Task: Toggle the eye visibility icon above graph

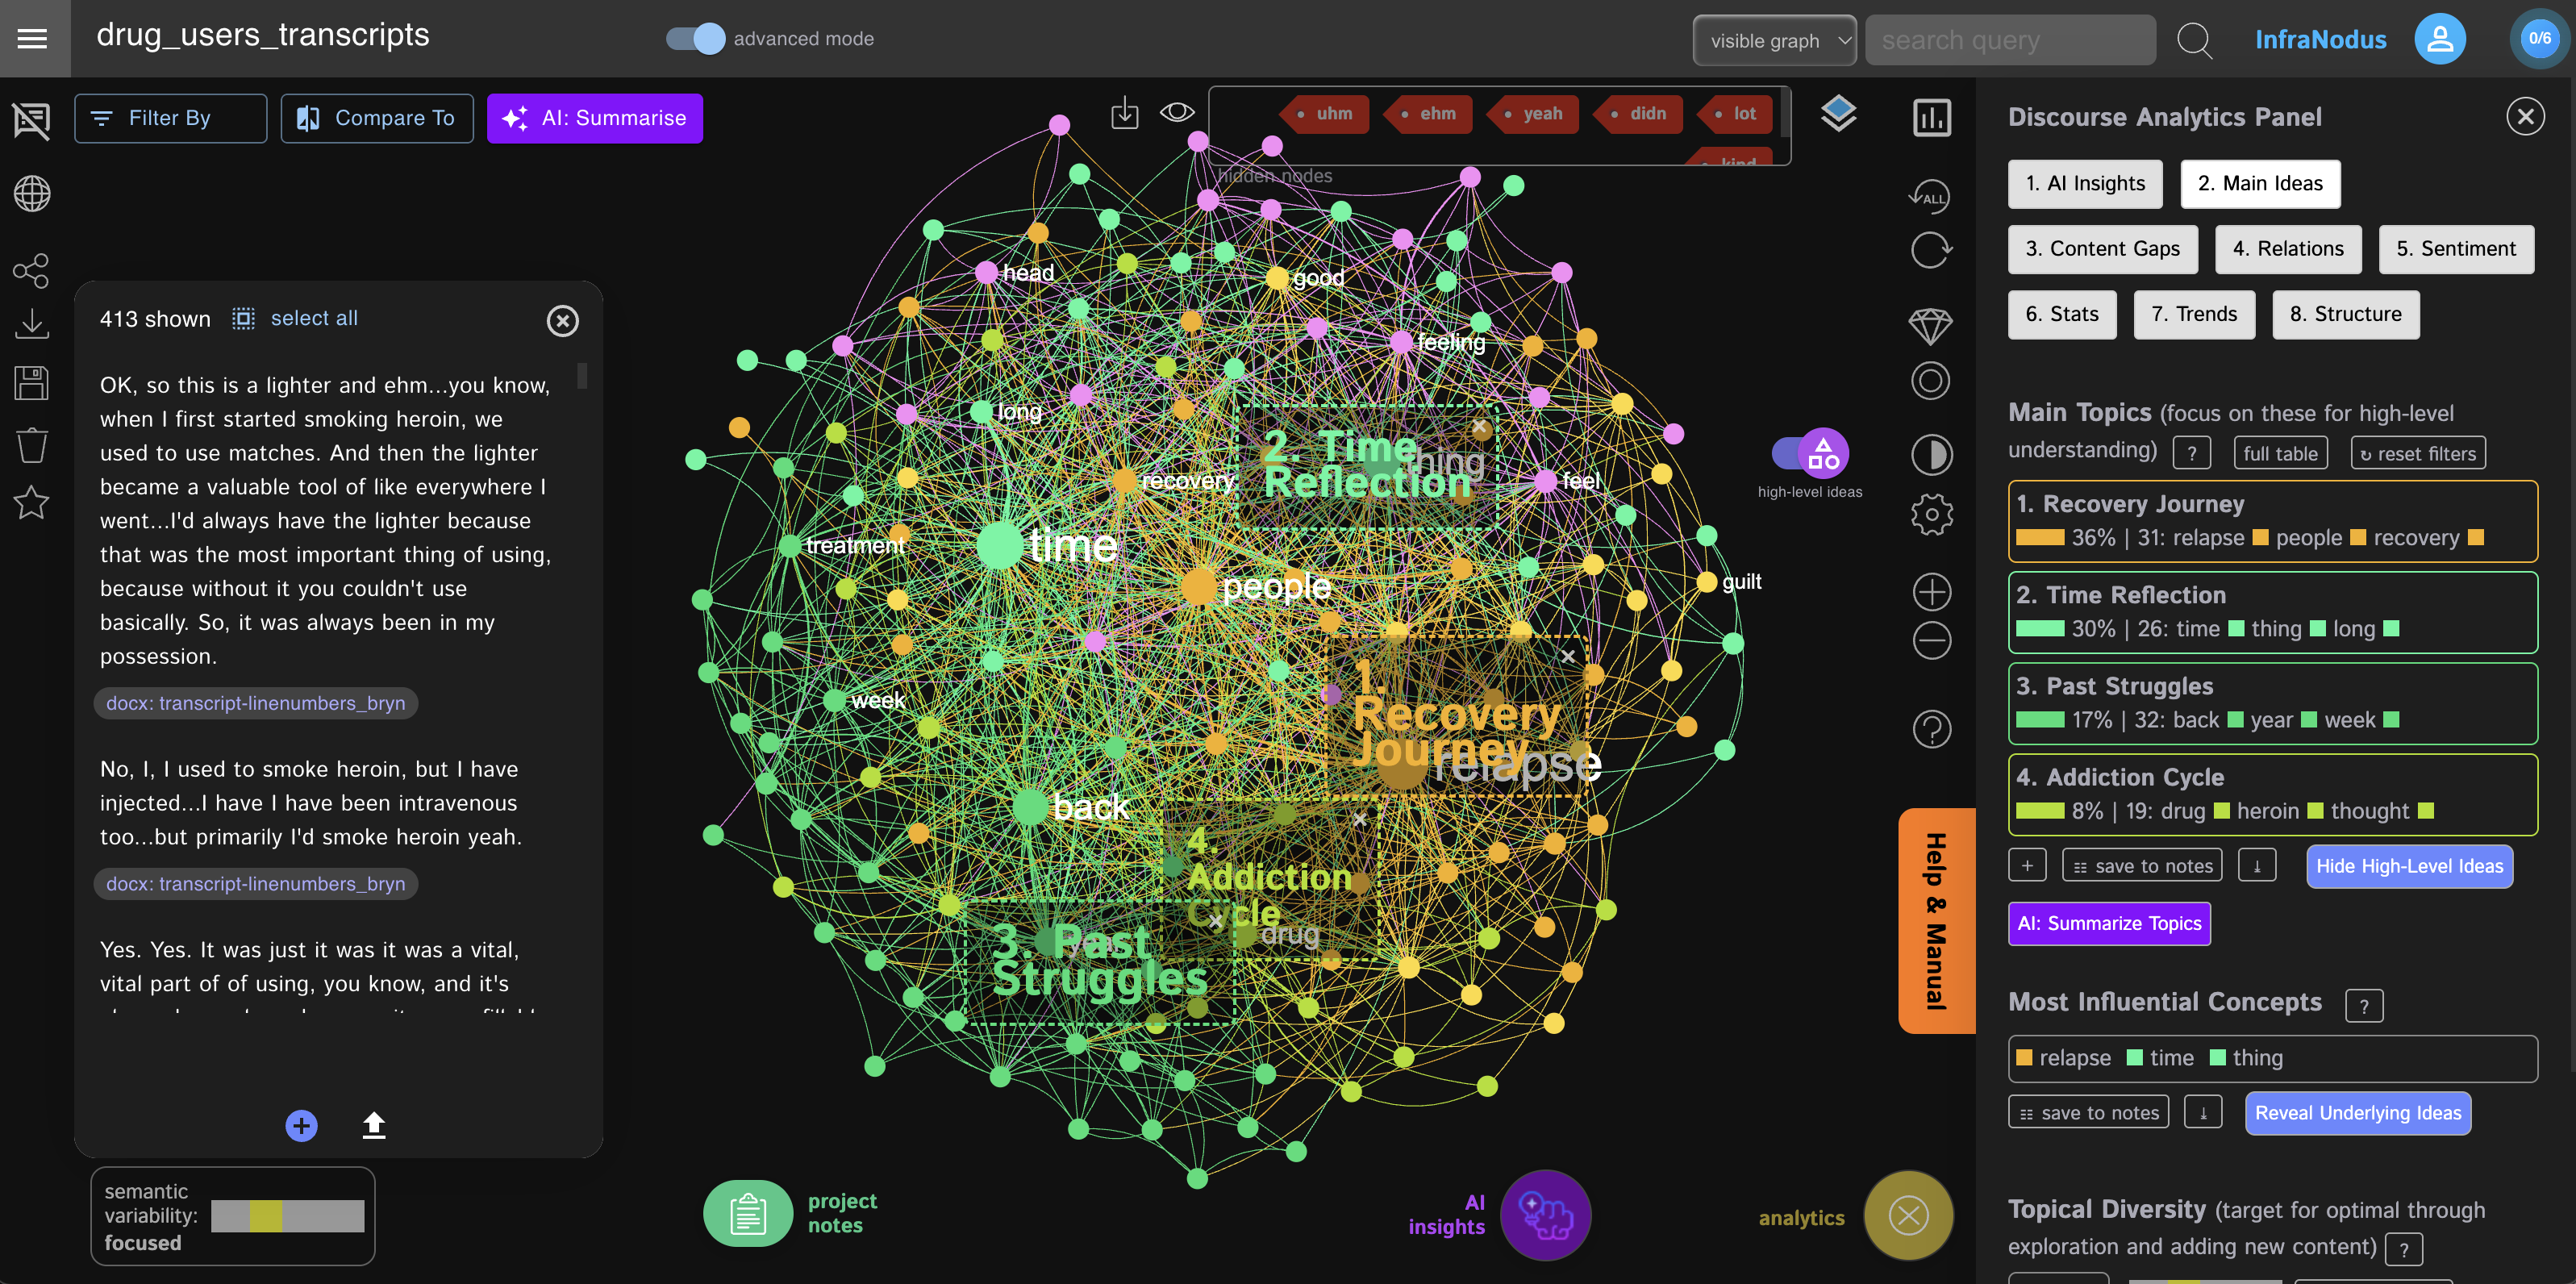Action: click(x=1177, y=112)
